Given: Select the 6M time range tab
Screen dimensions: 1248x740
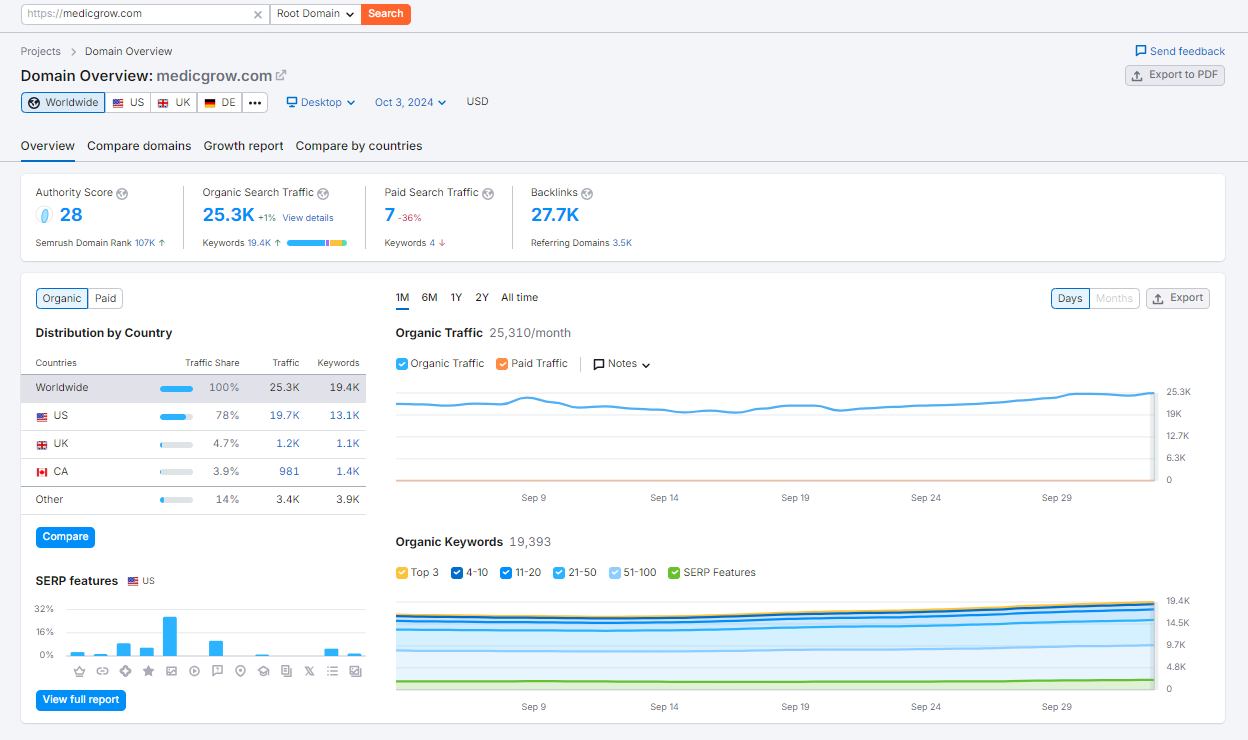Looking at the screenshot, I should pos(429,298).
